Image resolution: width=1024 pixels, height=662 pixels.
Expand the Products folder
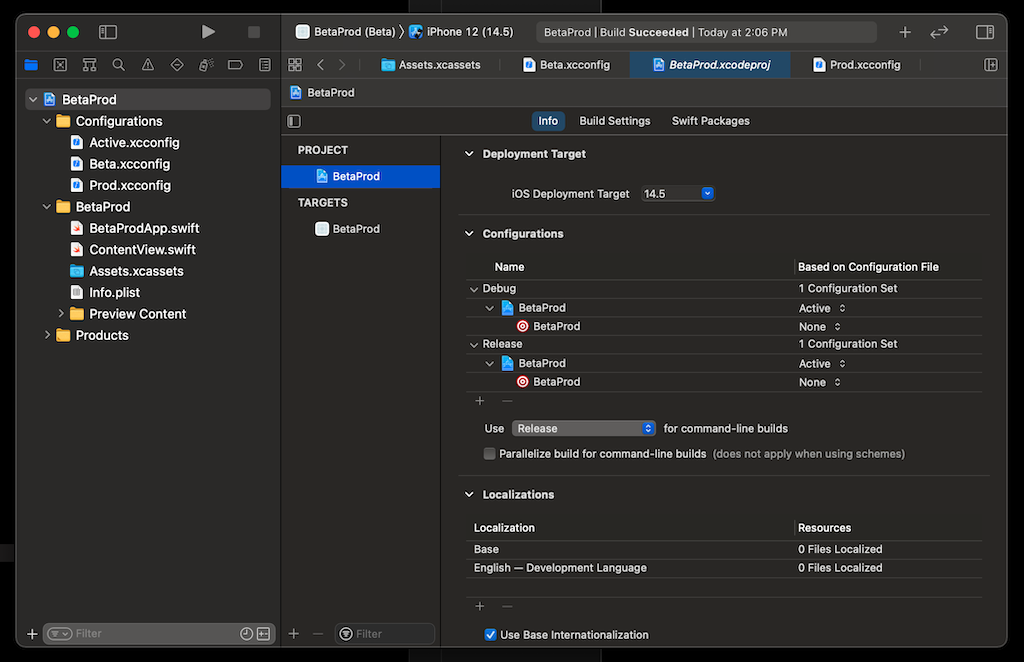pyautogui.click(x=47, y=335)
